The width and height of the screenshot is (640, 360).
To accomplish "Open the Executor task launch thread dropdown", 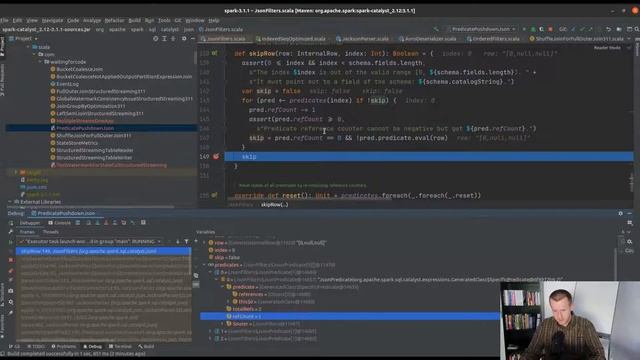I will click(90, 242).
